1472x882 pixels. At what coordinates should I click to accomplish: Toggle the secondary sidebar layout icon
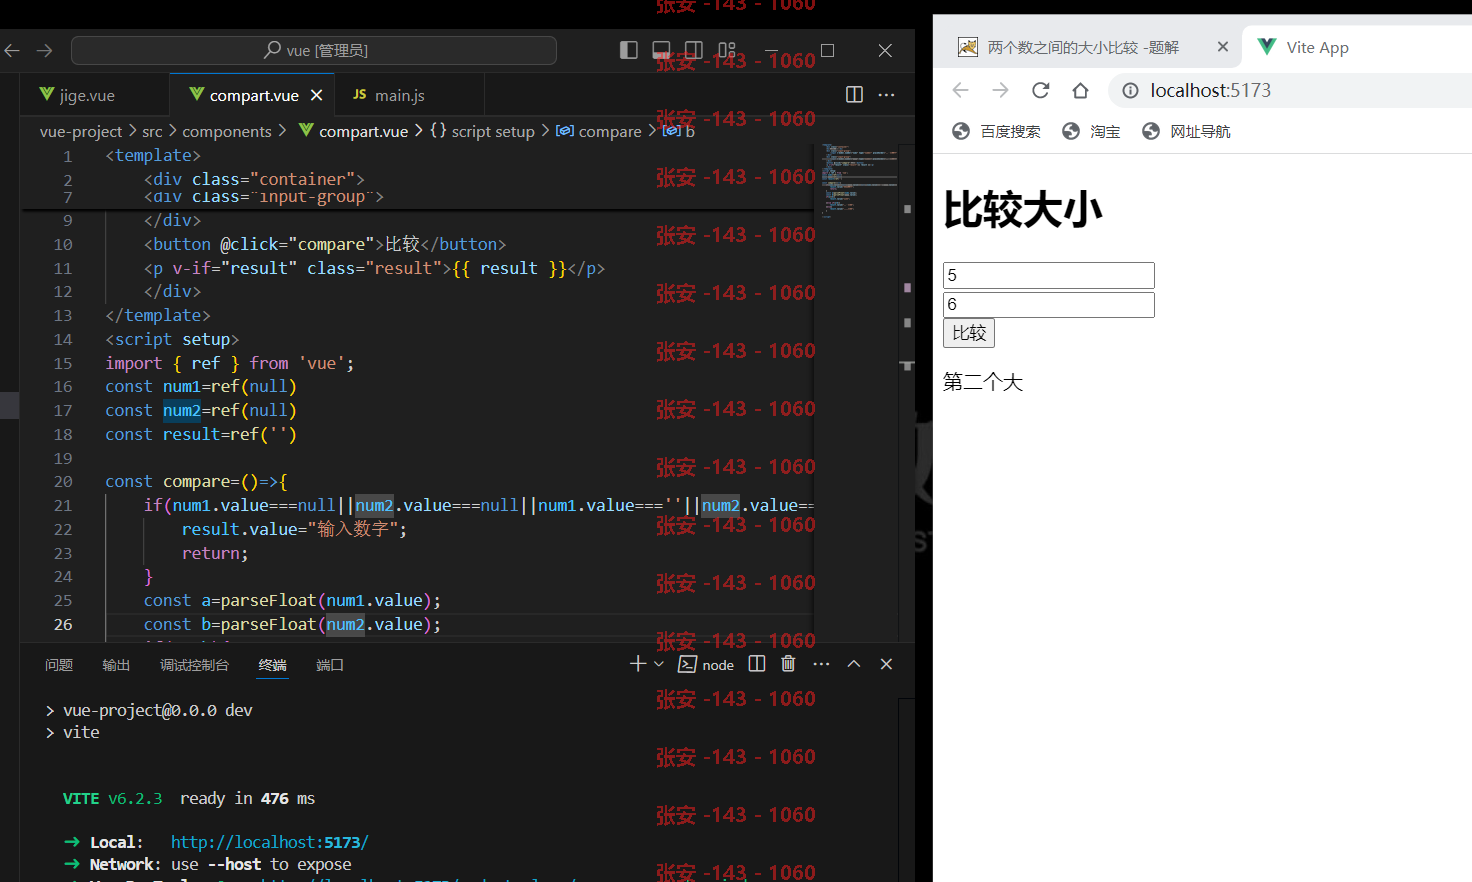point(693,50)
